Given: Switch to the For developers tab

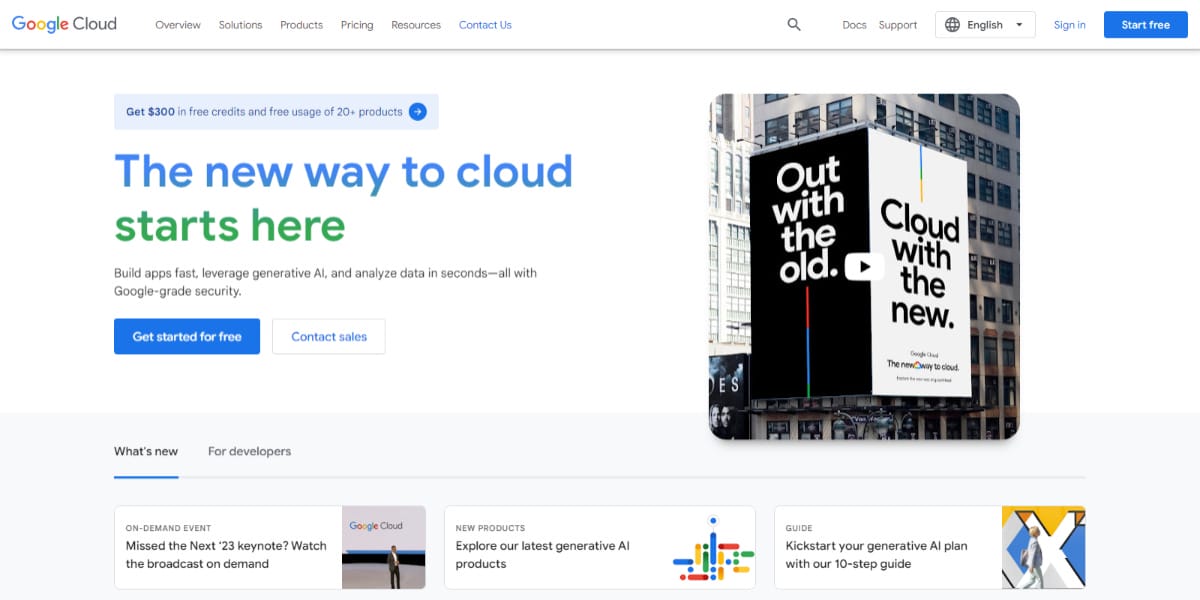Looking at the screenshot, I should click(249, 451).
